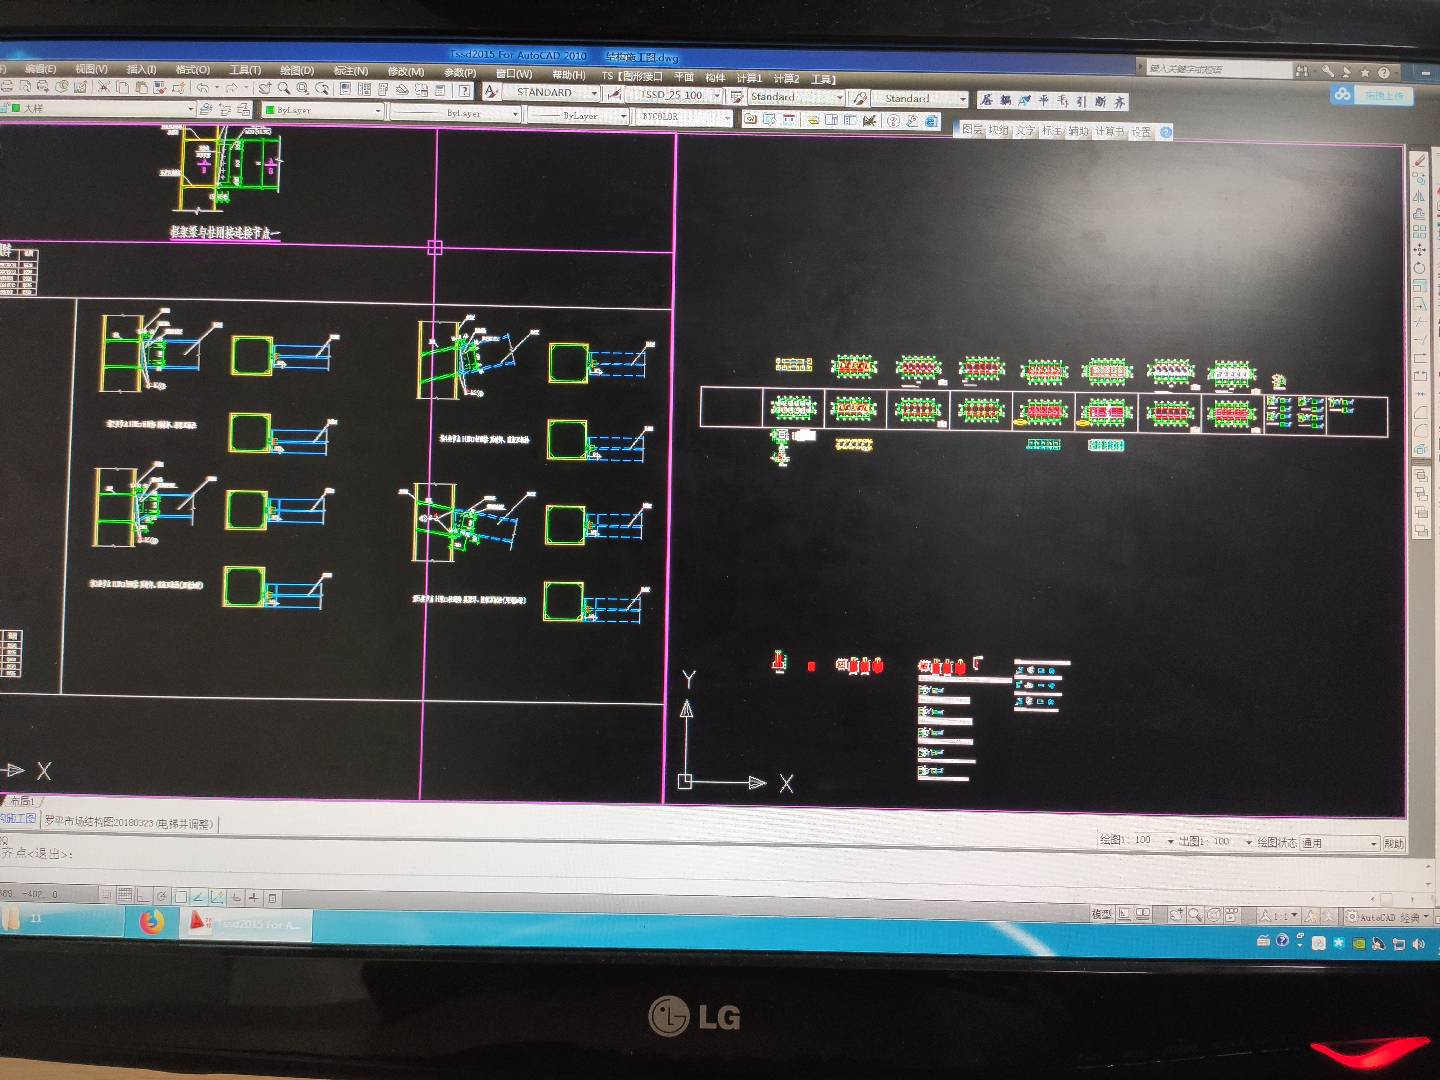Click the favorites star icon near search
The width and height of the screenshot is (1440, 1080).
[x=1364, y=72]
